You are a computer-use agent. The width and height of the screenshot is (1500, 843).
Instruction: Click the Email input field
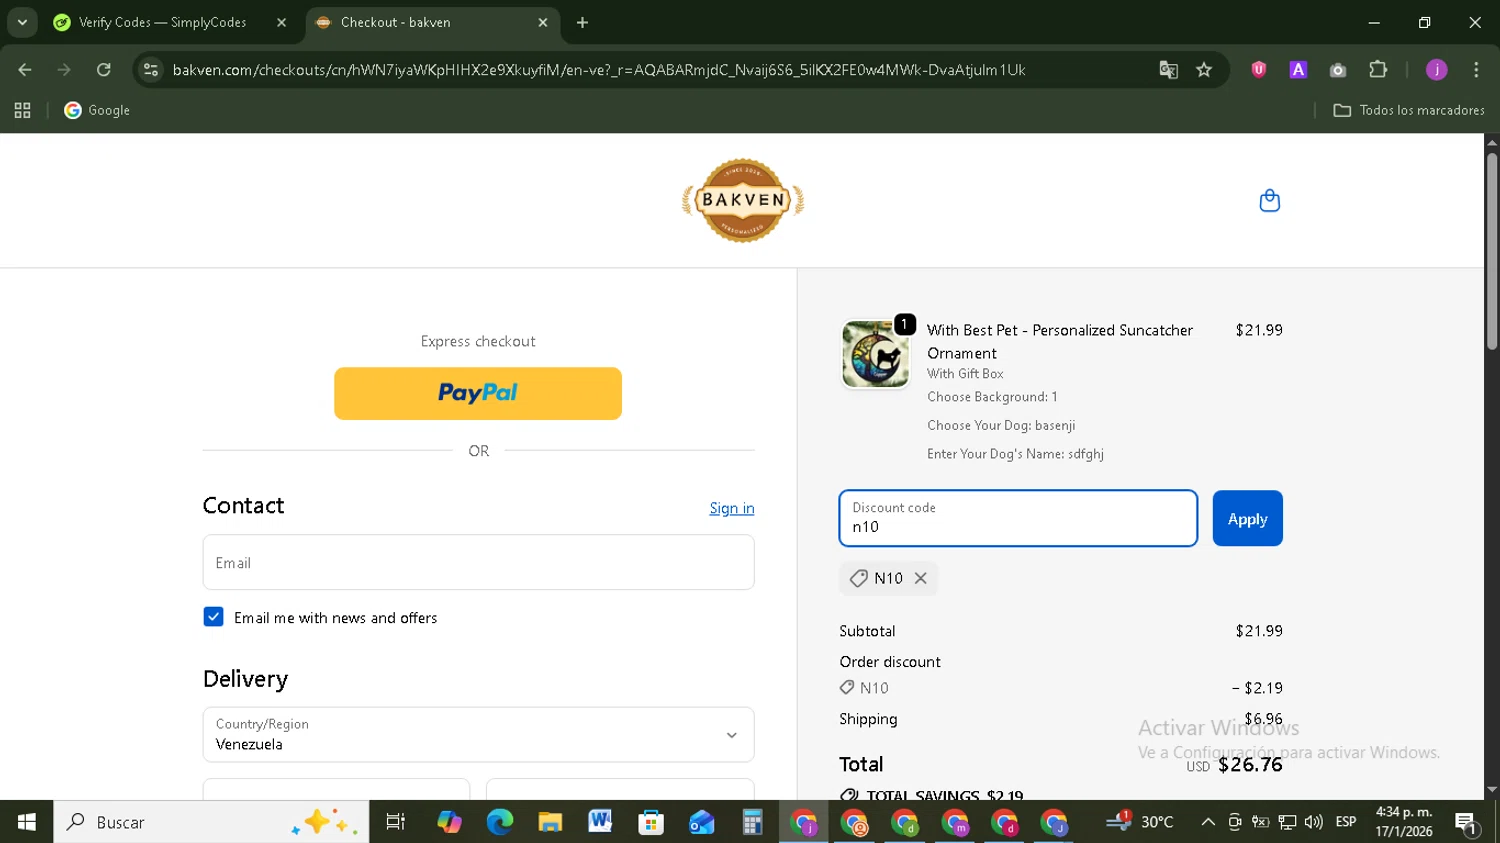[478, 562]
